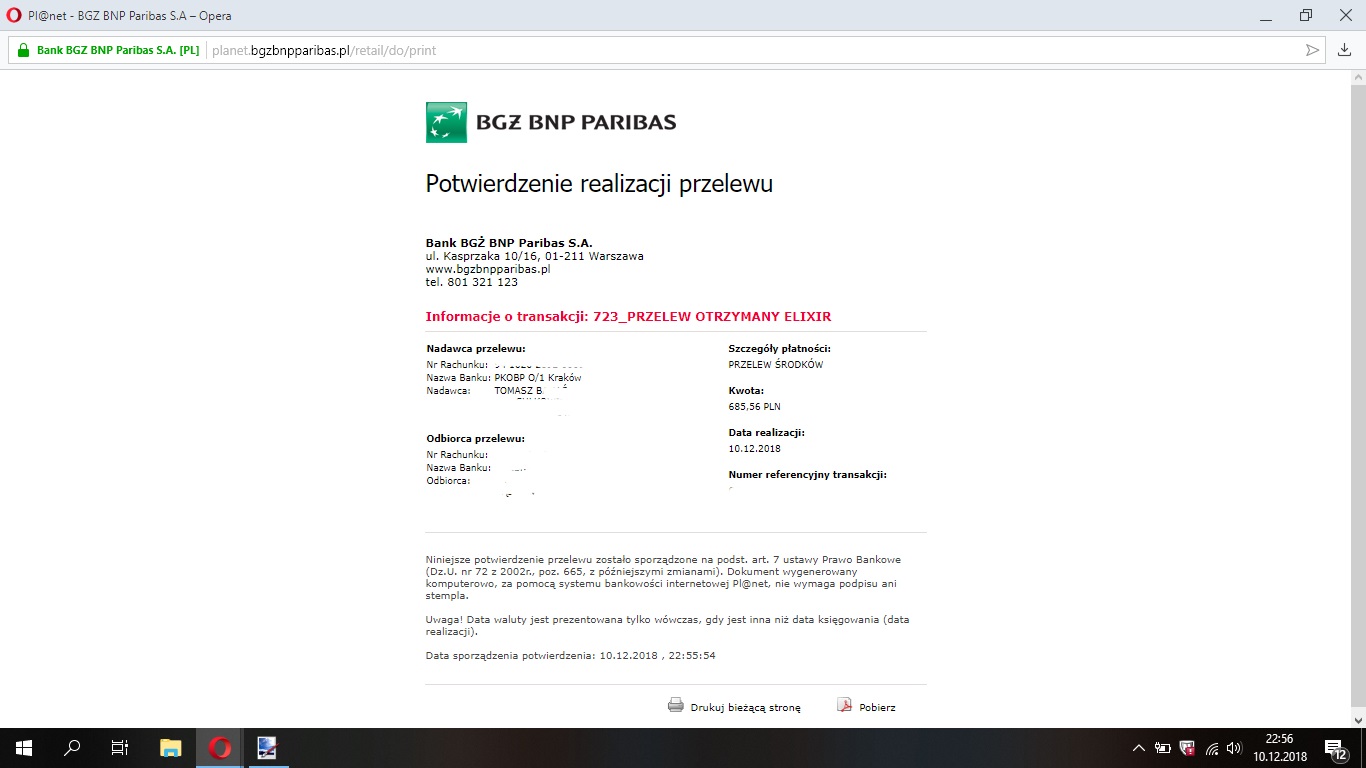Click the tel. 801 321 123 text
1366x768 pixels.
472,282
